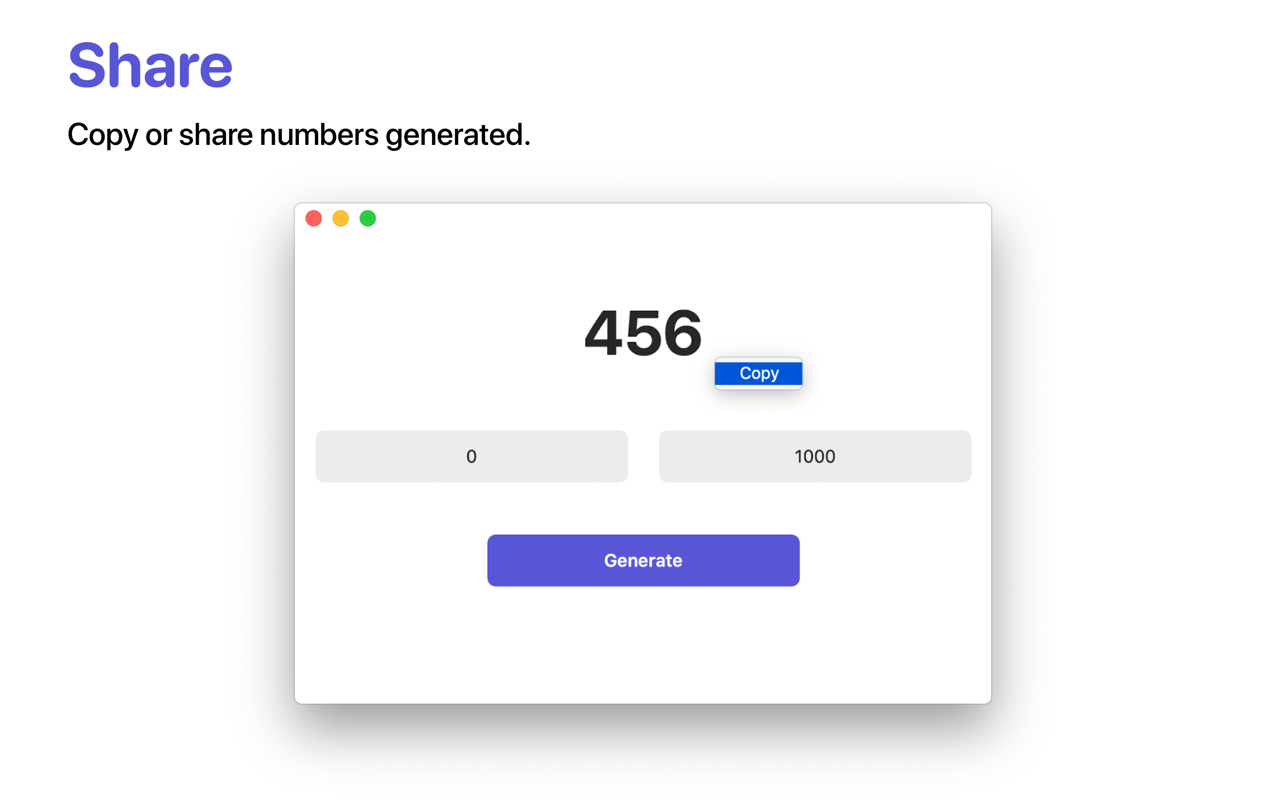The height and width of the screenshot is (804, 1286).
Task: Click the digit 4 of the large number
Action: (x=603, y=332)
